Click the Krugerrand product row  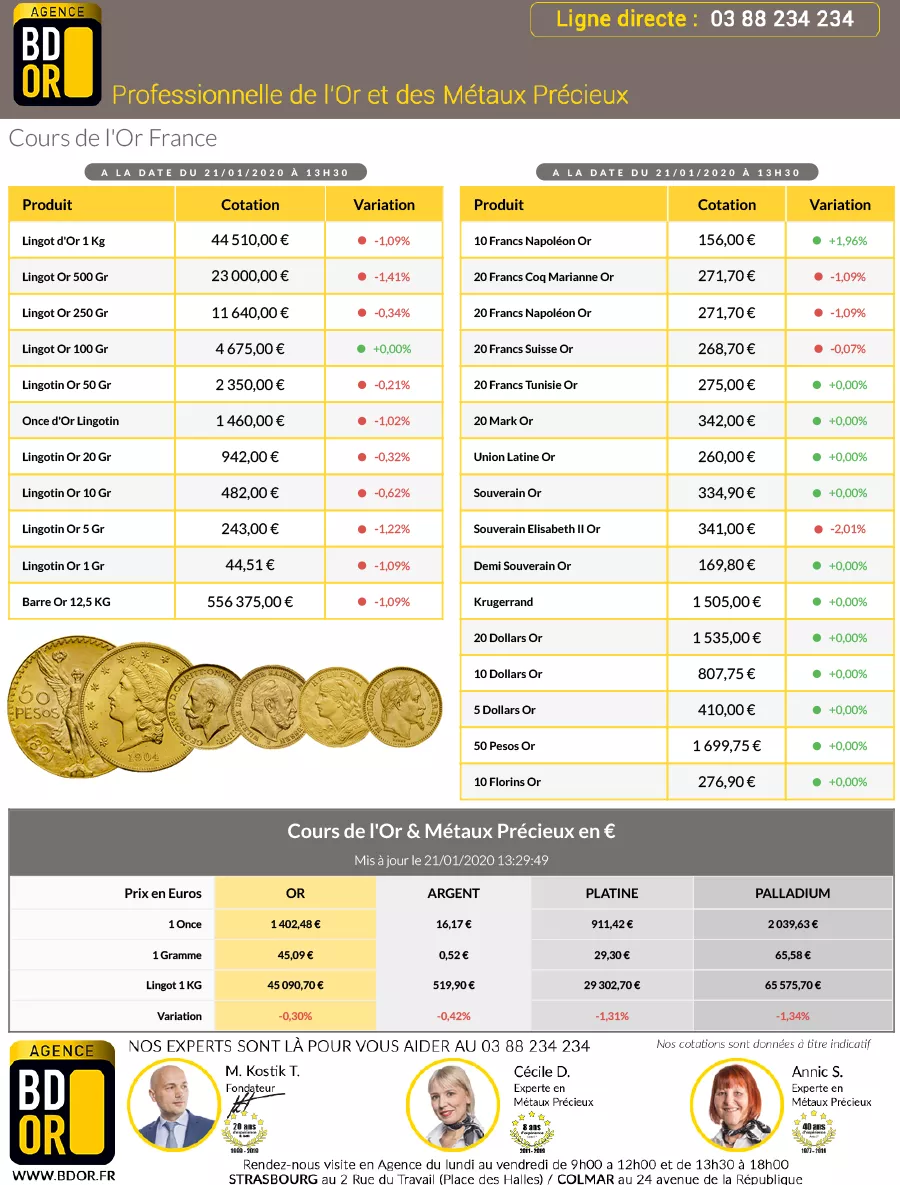(x=504, y=602)
